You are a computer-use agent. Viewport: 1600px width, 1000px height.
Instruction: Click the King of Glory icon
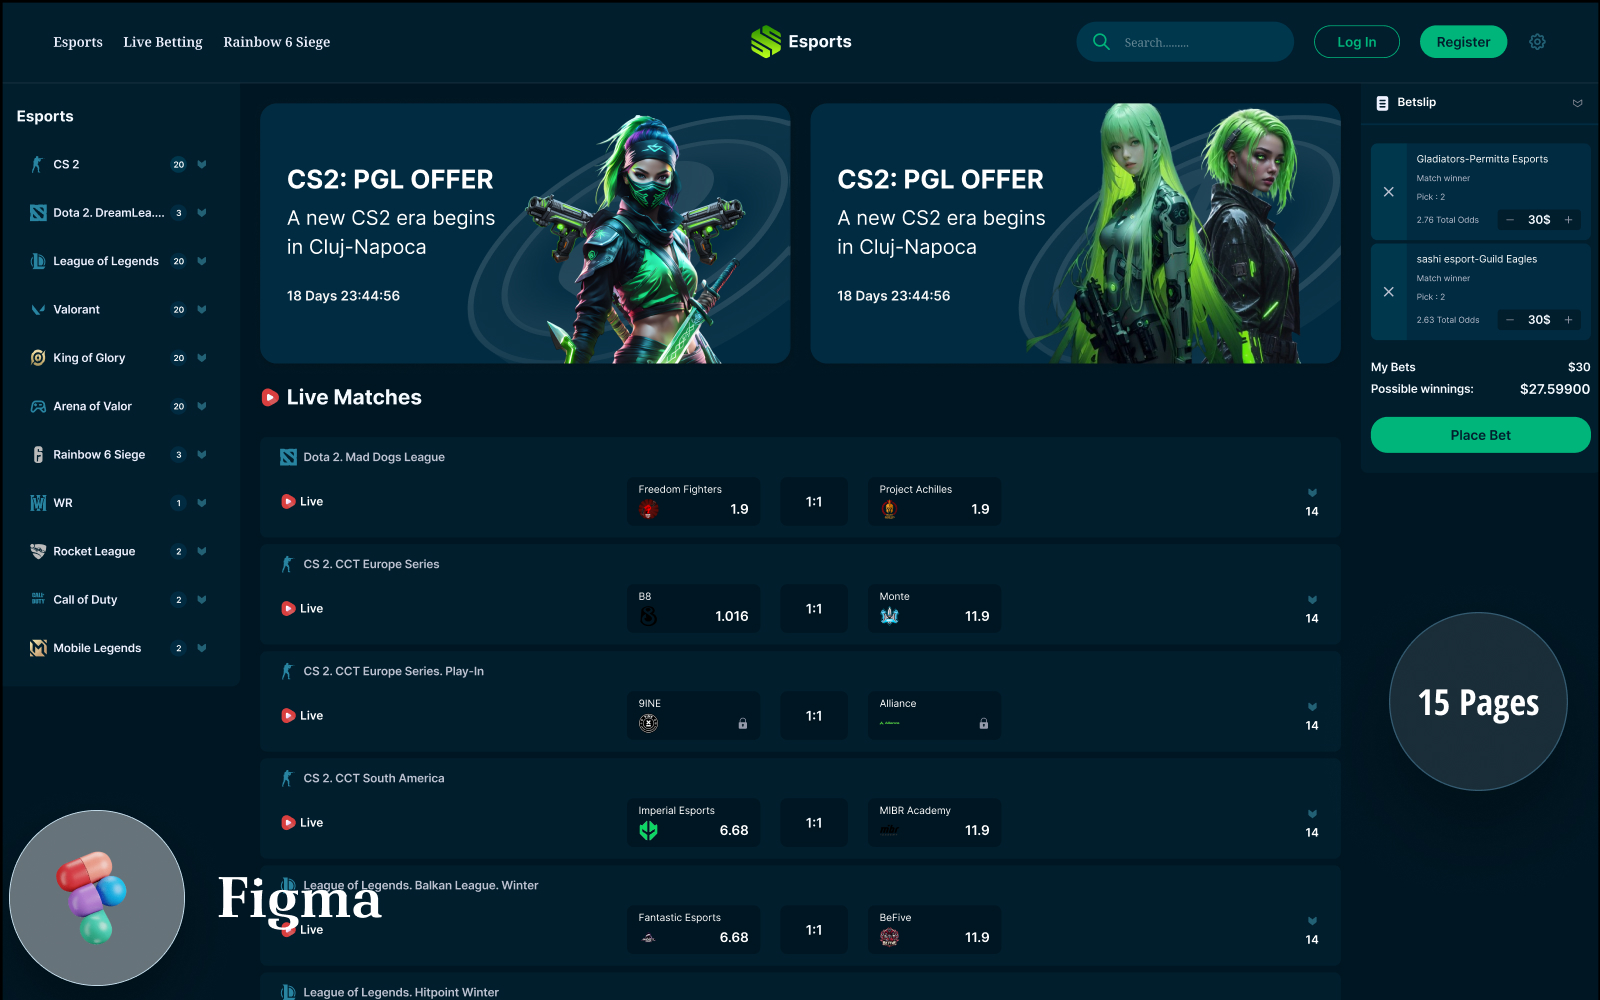coord(38,358)
